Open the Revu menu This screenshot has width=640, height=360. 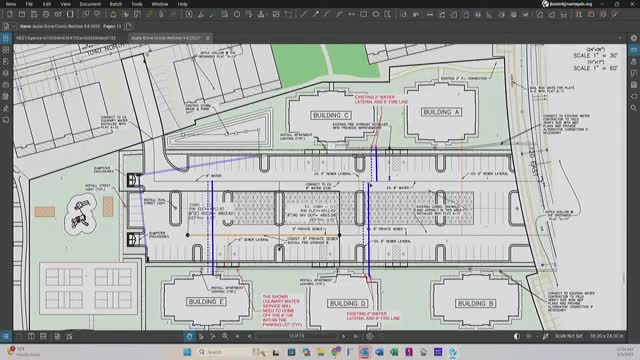(11, 4)
